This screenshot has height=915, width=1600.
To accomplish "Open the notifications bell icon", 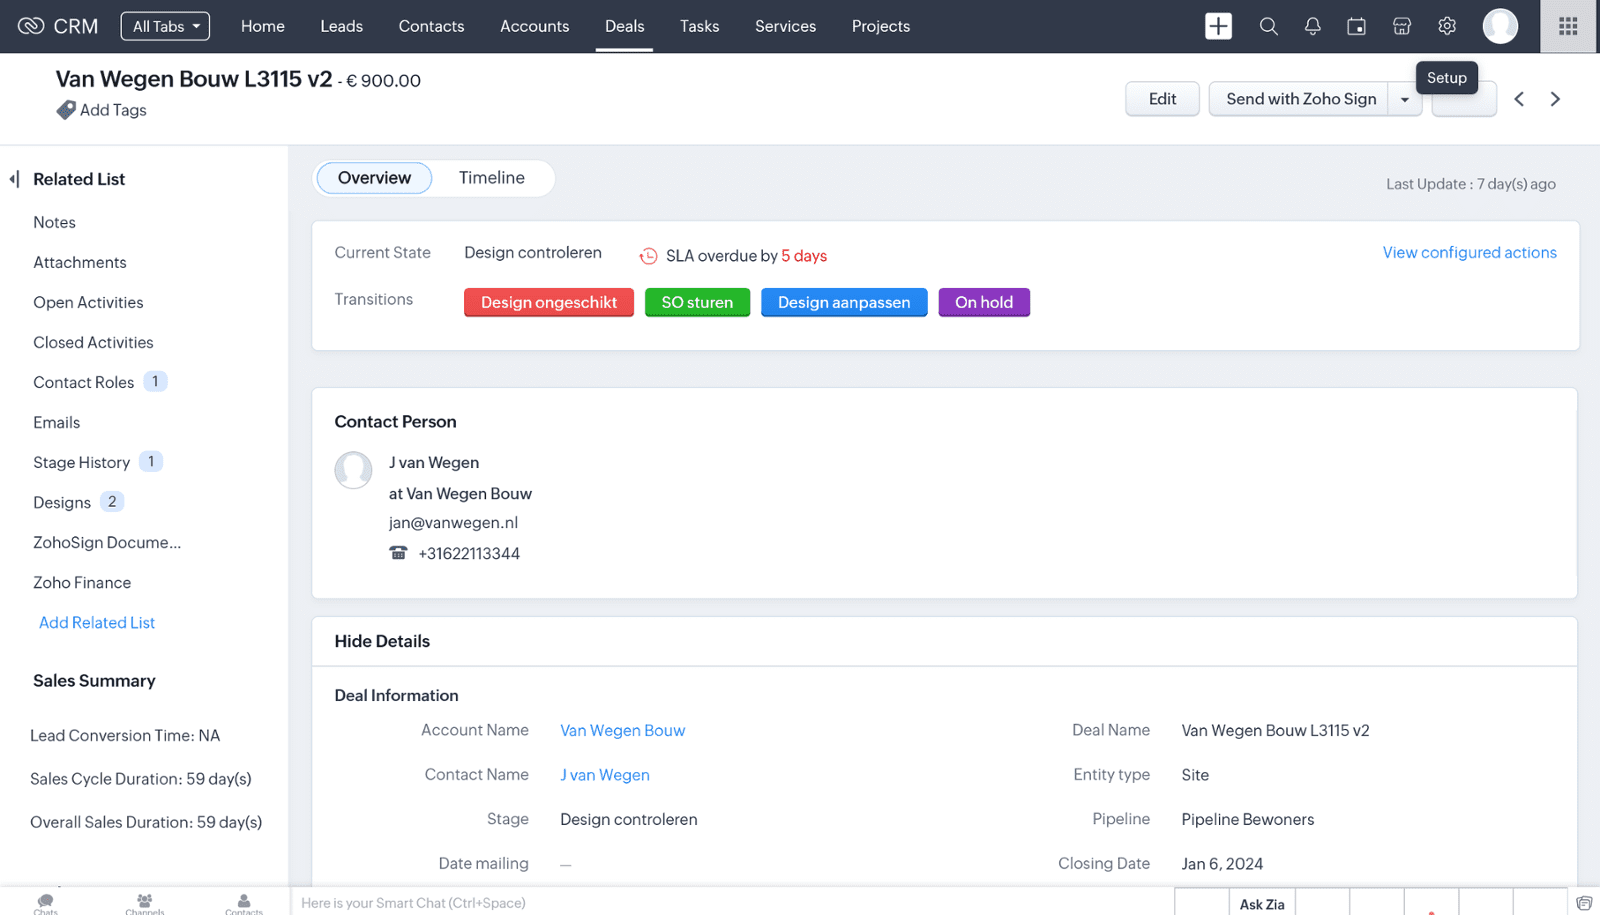I will click(1312, 26).
